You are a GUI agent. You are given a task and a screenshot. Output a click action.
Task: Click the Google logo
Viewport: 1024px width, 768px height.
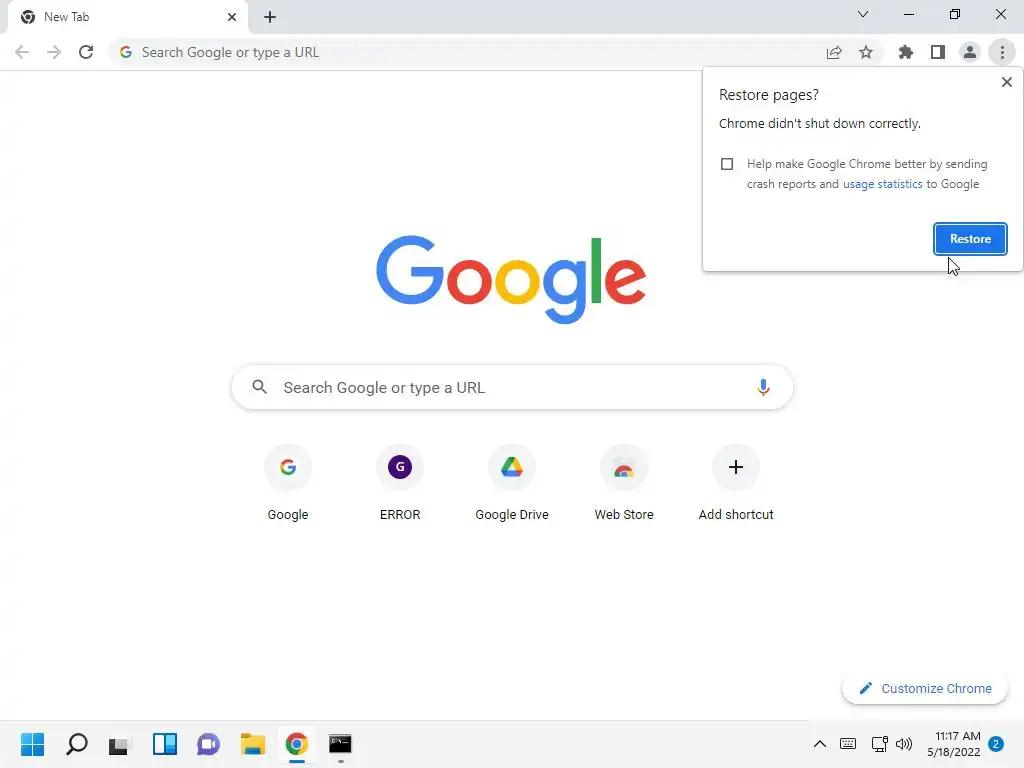point(511,280)
